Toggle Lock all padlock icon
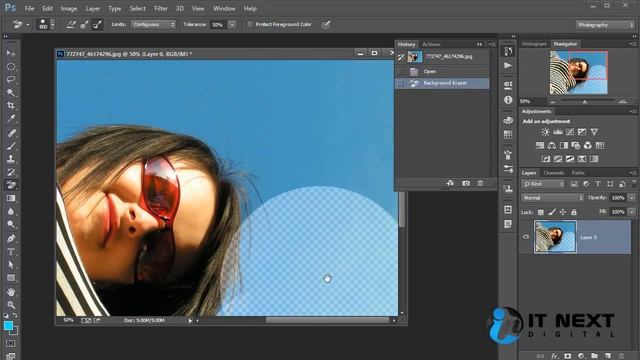Viewport: 640px width, 360px height. (573, 212)
